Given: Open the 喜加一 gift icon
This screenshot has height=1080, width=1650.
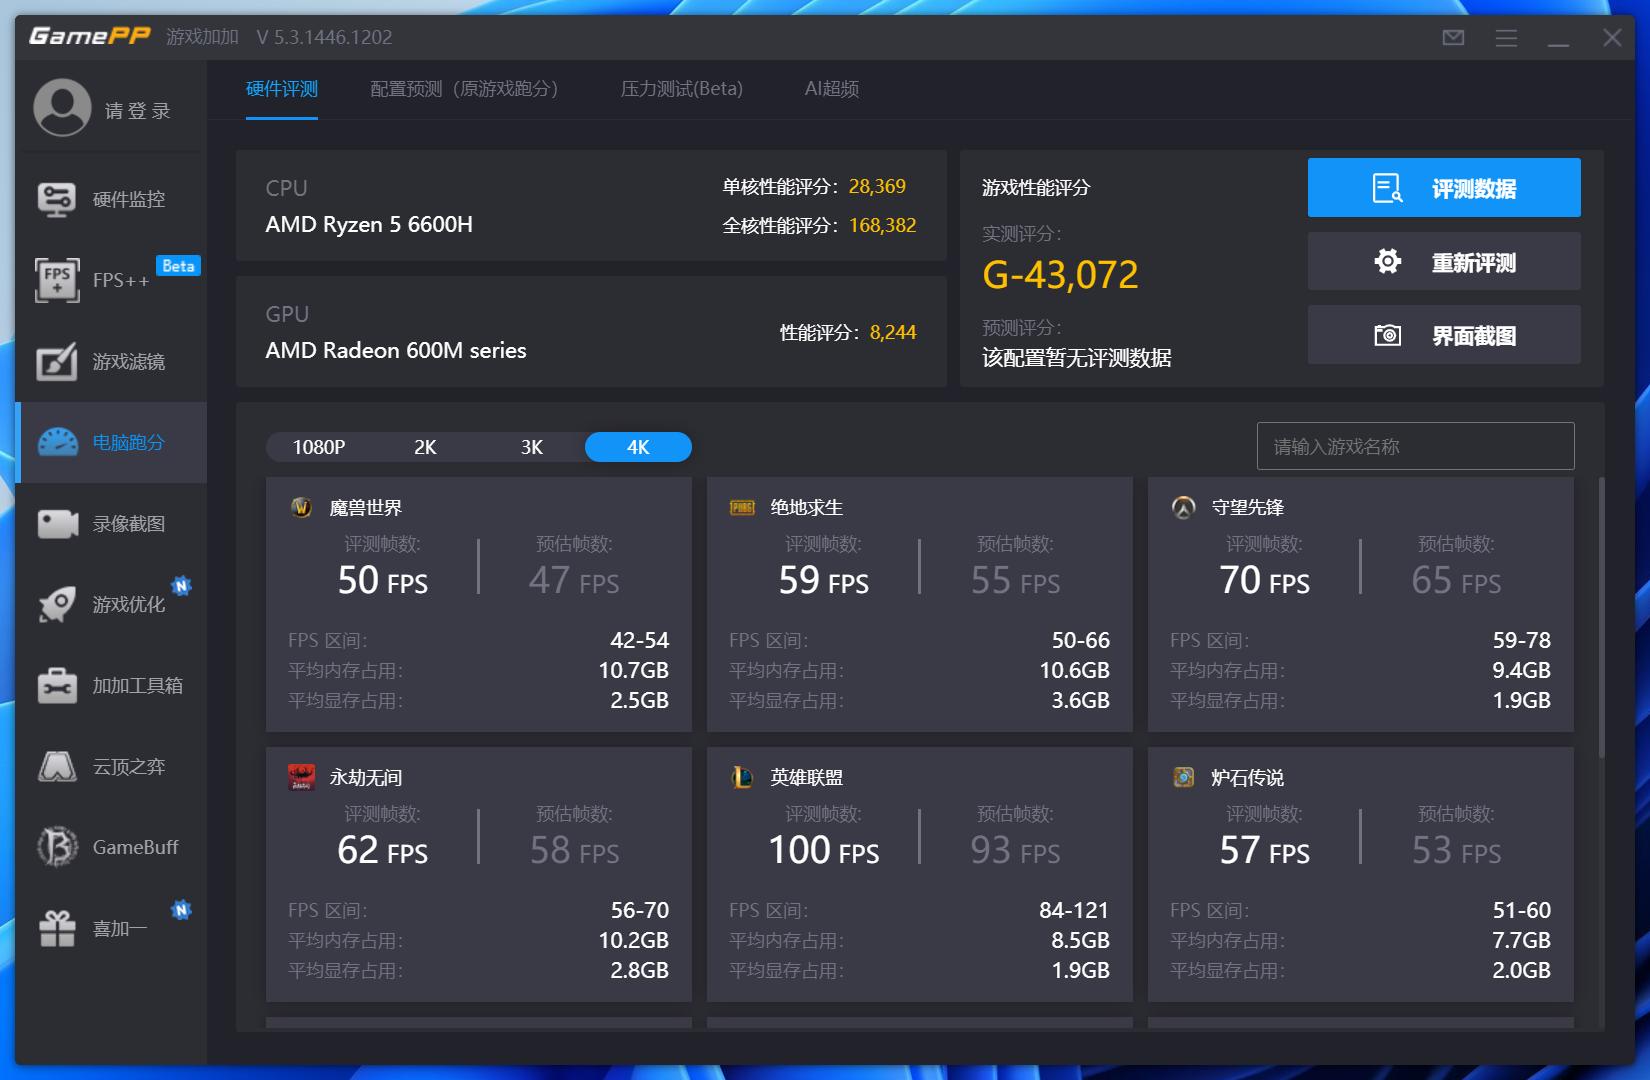Looking at the screenshot, I should point(57,928).
